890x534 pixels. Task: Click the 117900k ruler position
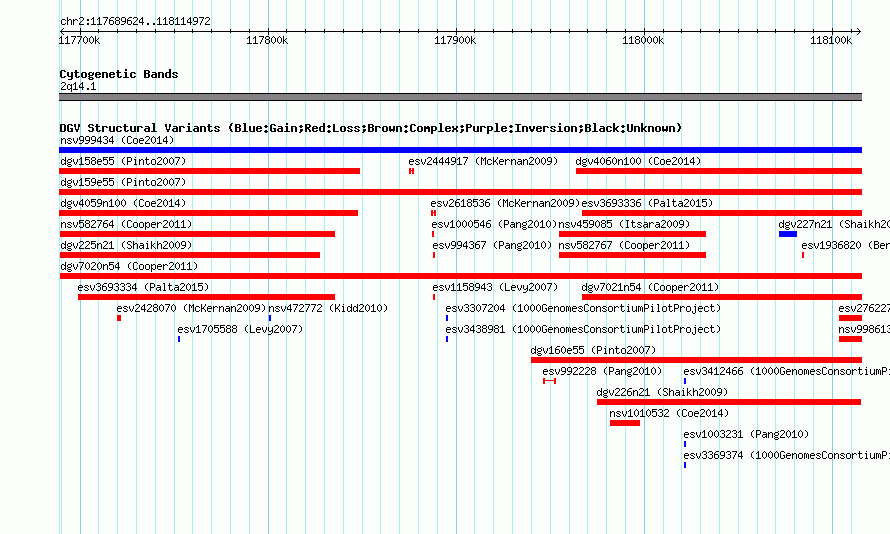(455, 40)
